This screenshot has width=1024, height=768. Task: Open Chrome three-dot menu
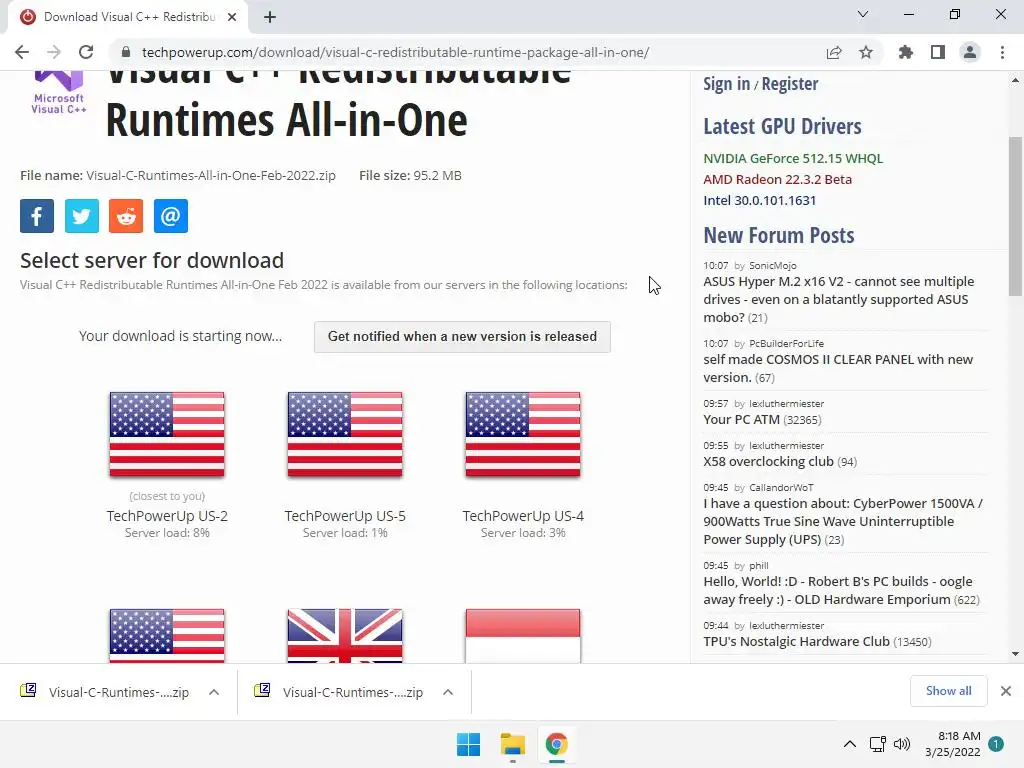tap(1002, 52)
